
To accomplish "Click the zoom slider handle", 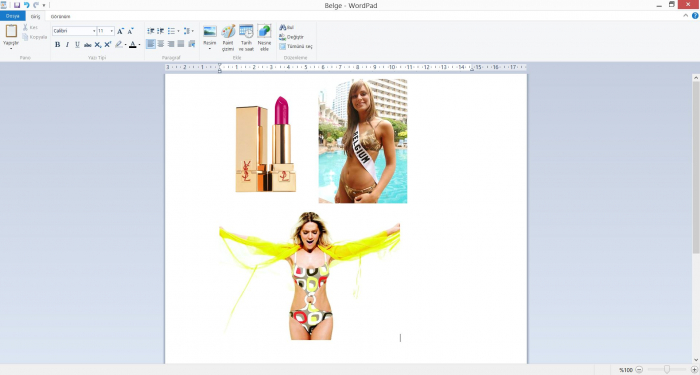I will (667, 370).
